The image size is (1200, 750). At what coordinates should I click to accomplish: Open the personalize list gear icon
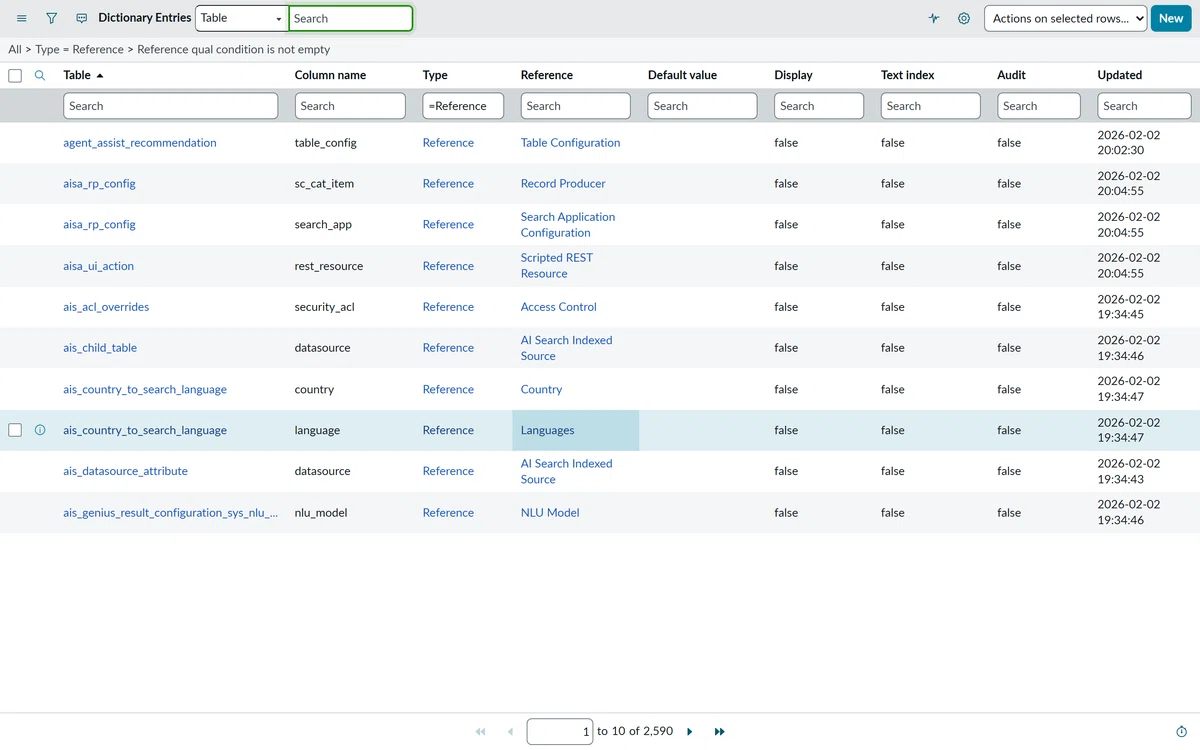964,18
